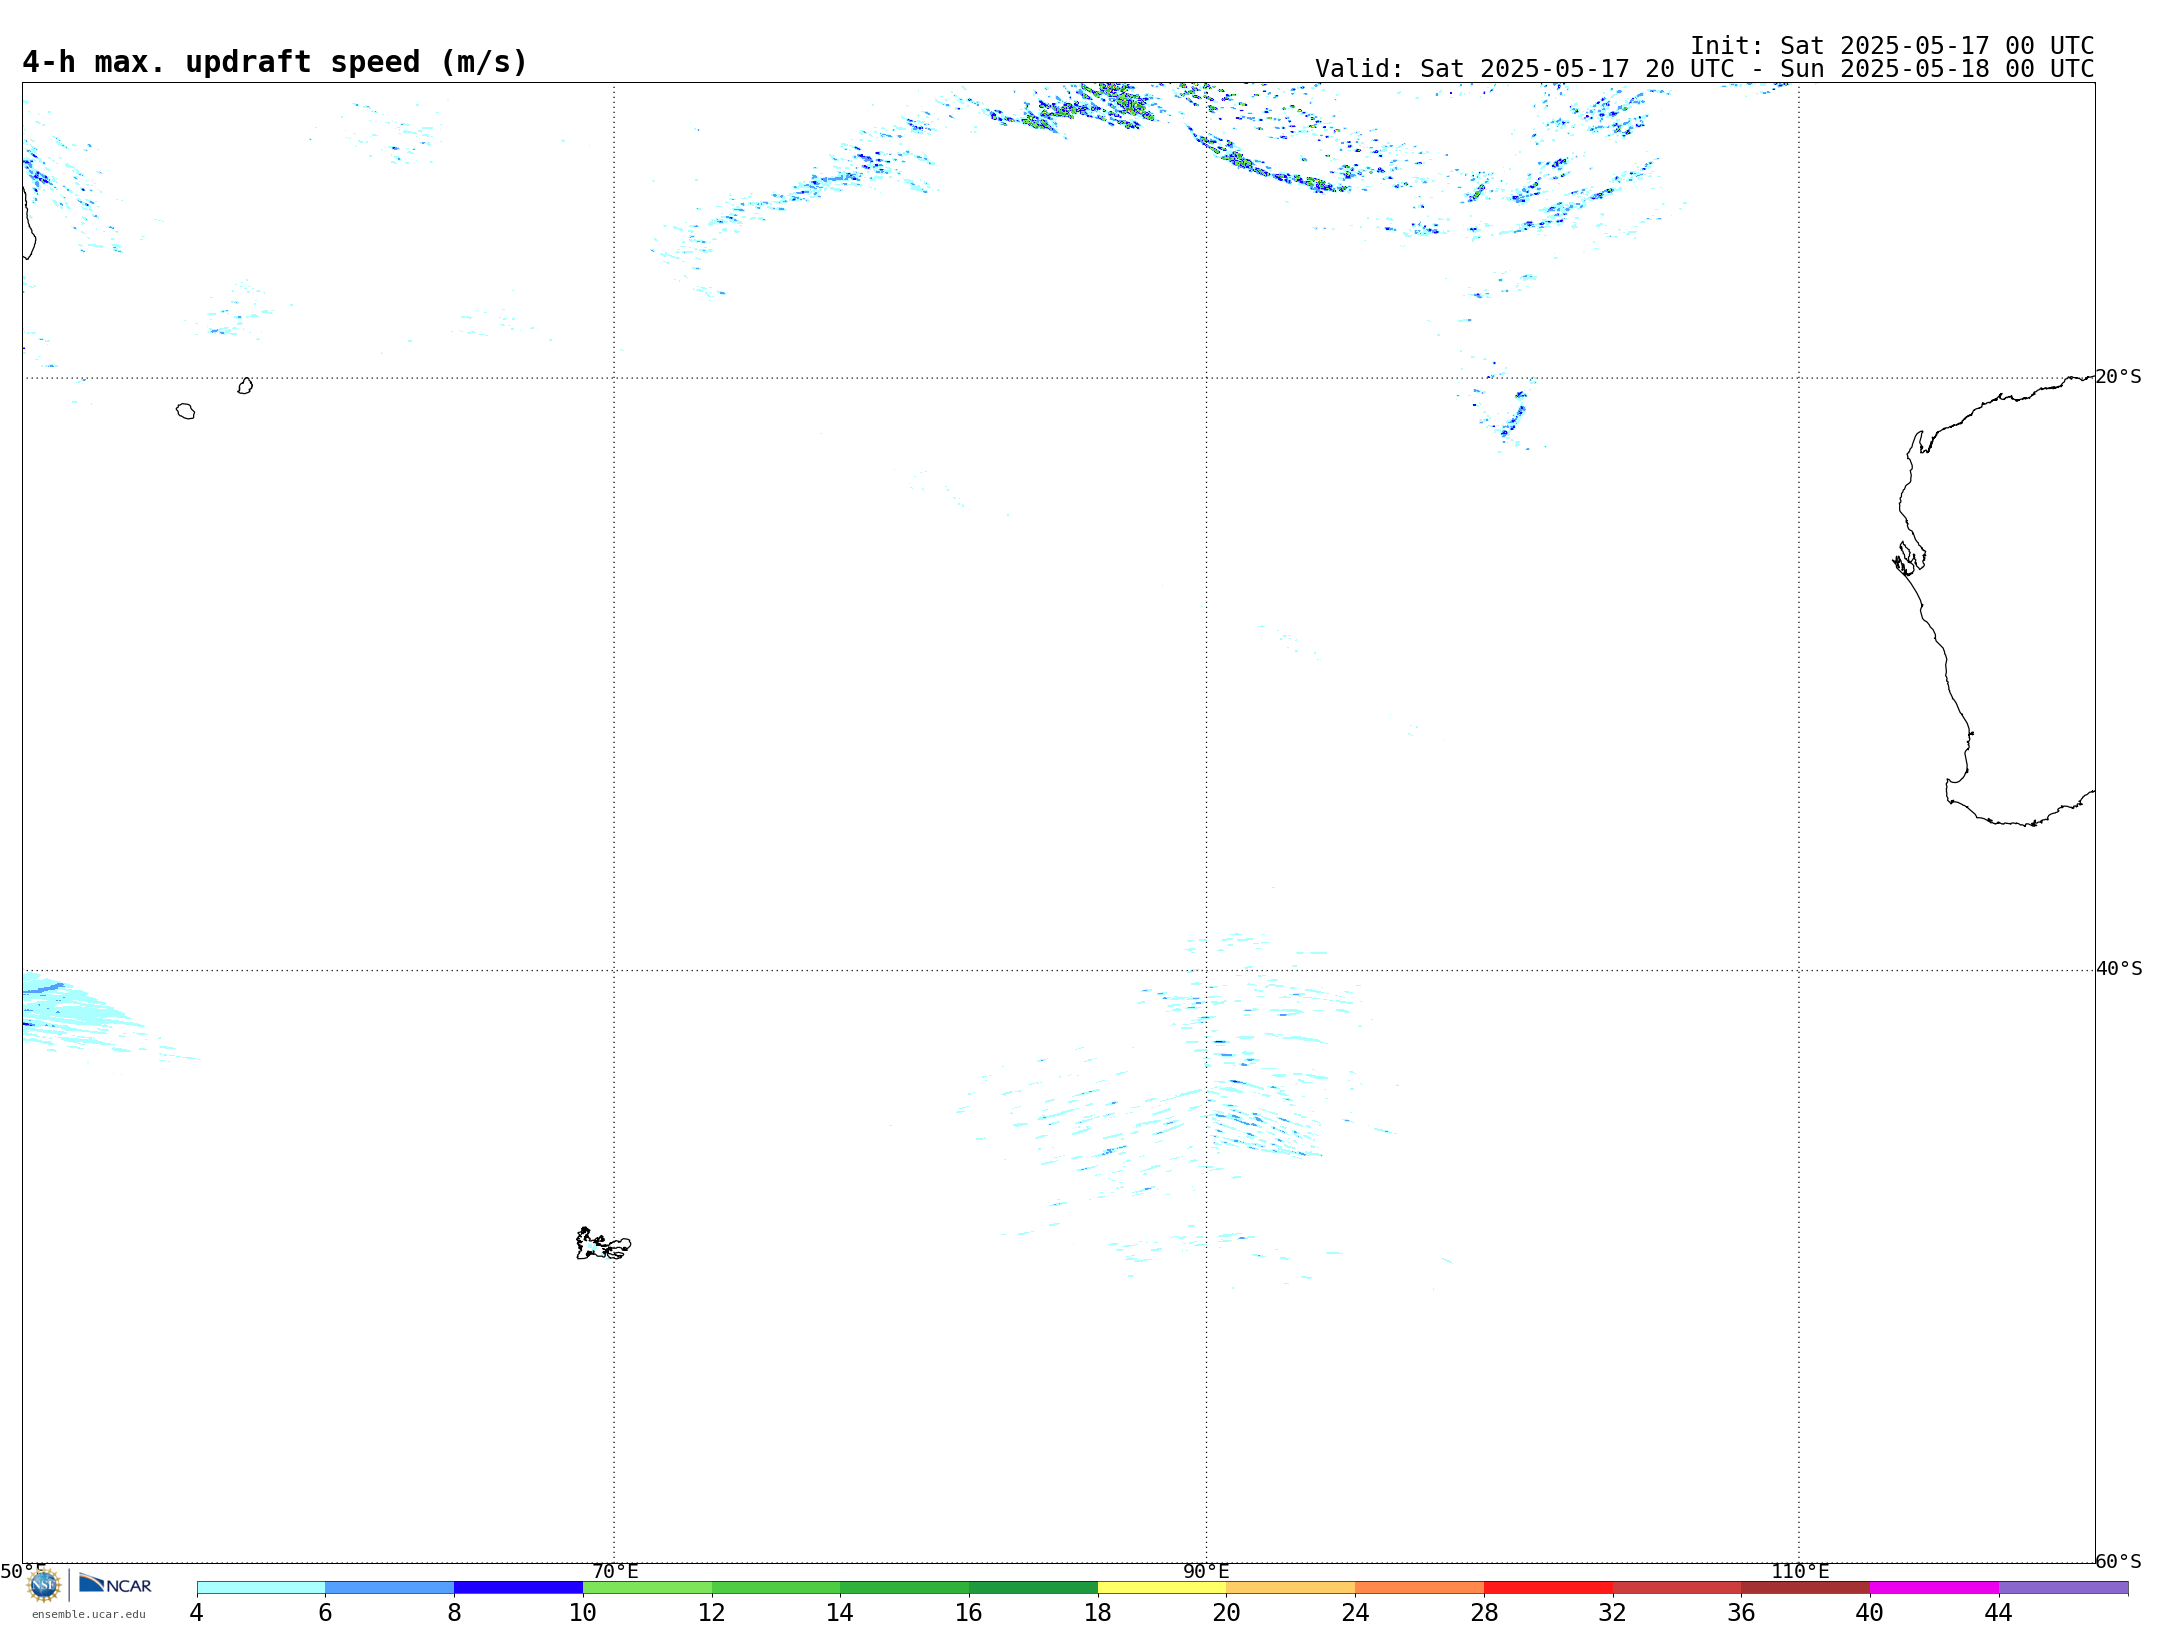This screenshot has width=2160, height=1626.
Task: Click the 60°S latitude label
Action: [2118, 1561]
